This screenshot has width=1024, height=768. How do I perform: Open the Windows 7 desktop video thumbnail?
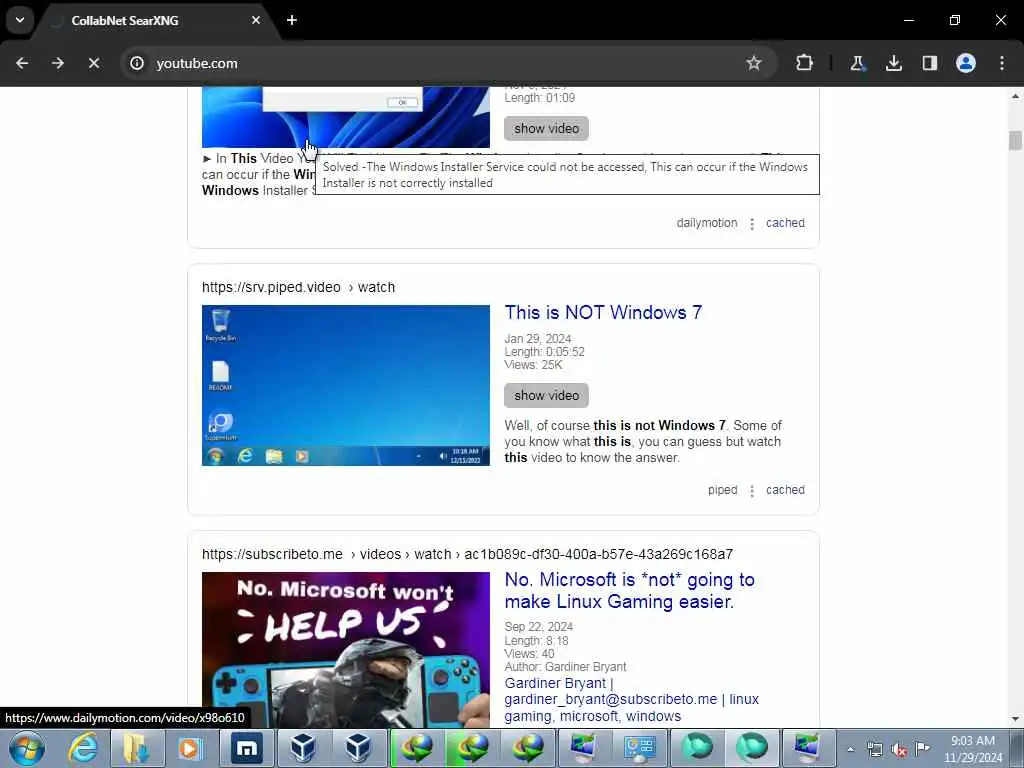(345, 385)
